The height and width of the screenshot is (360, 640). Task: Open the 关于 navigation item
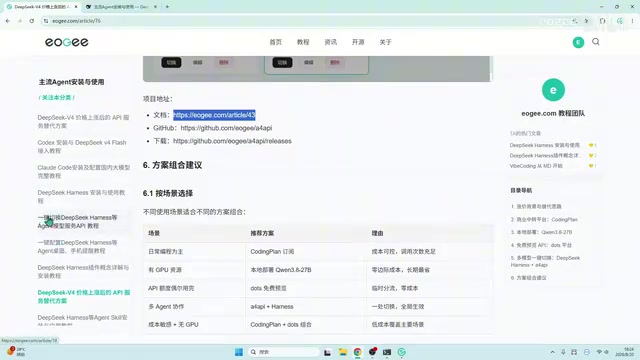(x=385, y=42)
